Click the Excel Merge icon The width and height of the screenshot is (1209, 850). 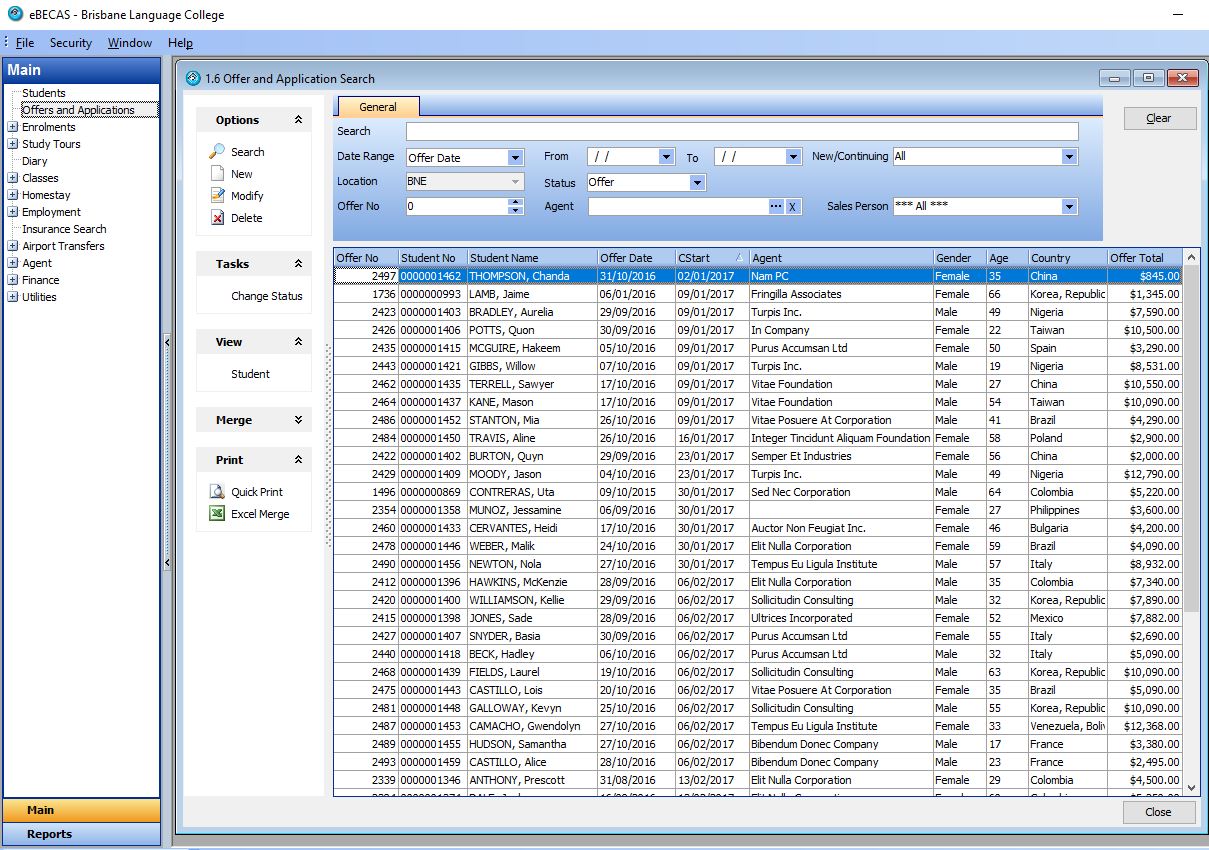(217, 514)
